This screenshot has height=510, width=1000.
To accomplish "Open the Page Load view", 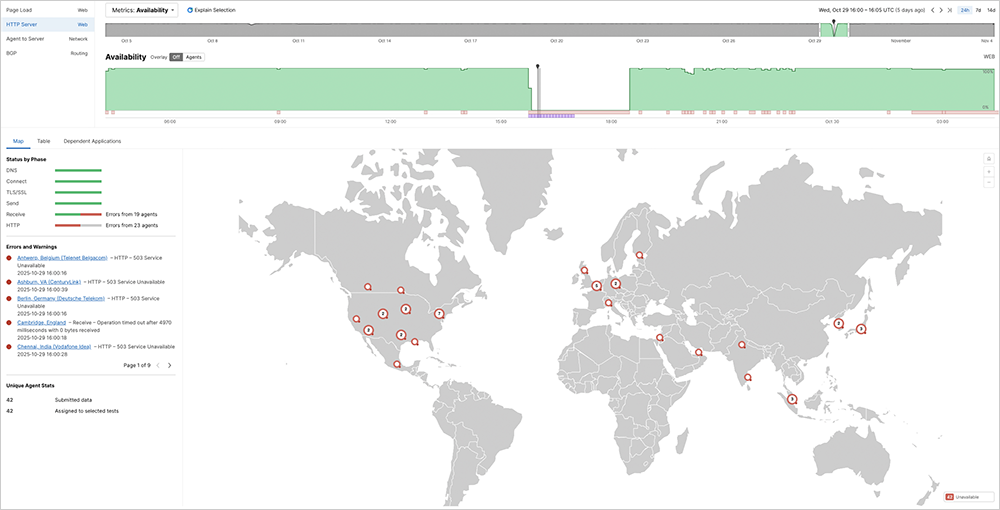I will pos(47,10).
